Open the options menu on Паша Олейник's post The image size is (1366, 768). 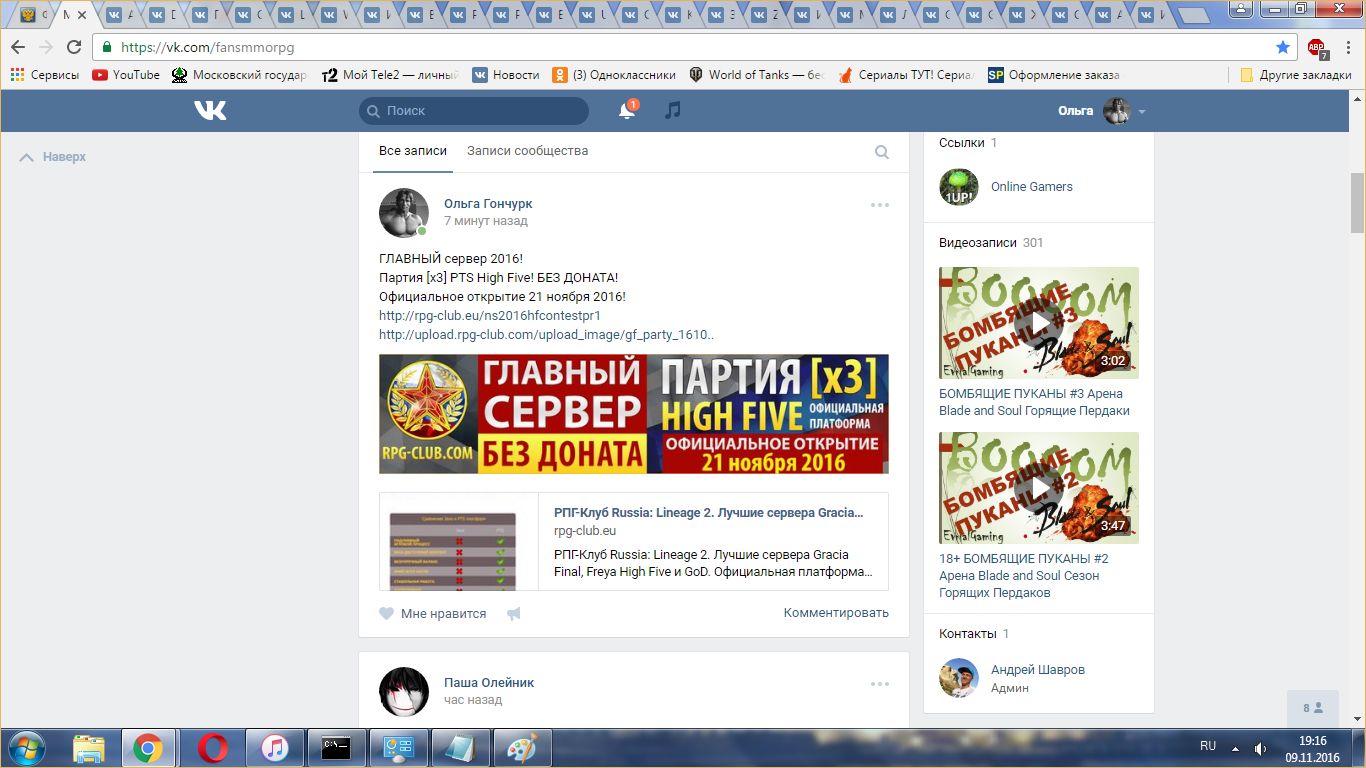(x=880, y=684)
